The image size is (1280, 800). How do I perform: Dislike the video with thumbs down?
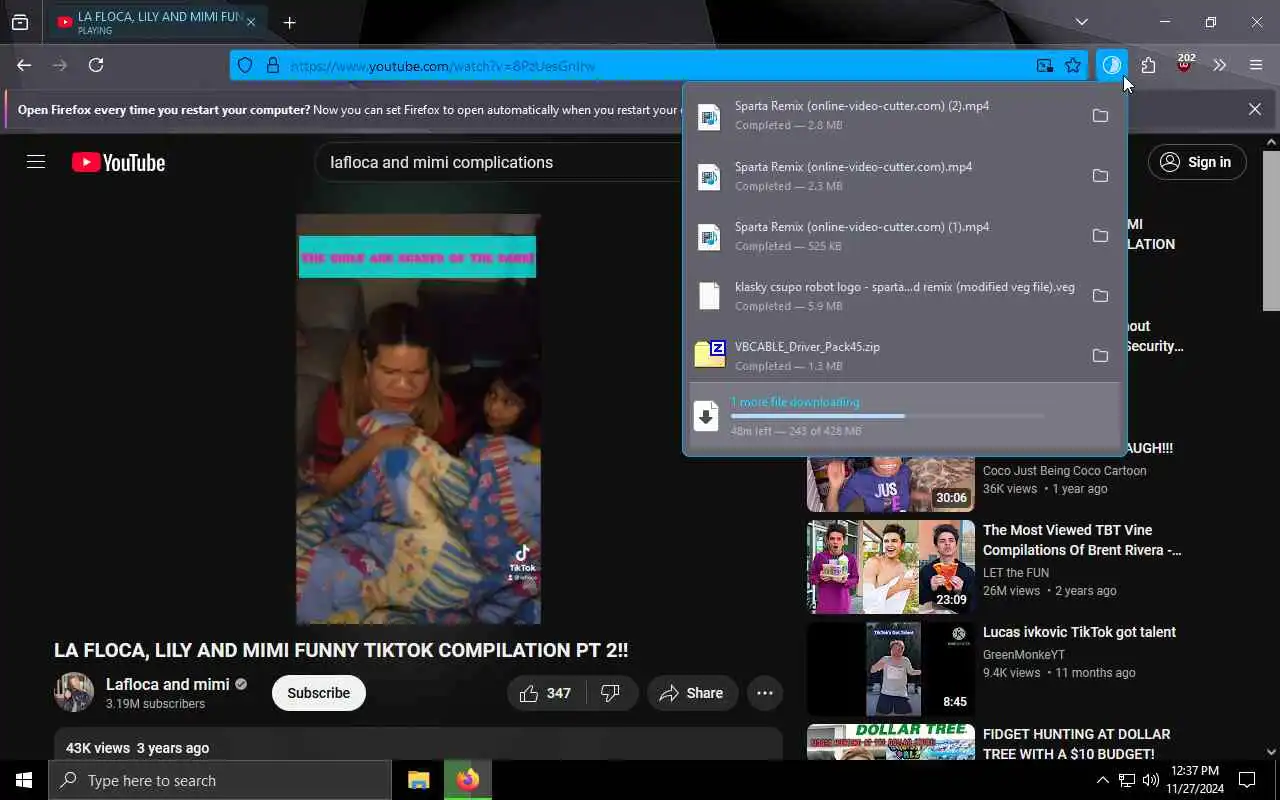coord(611,693)
